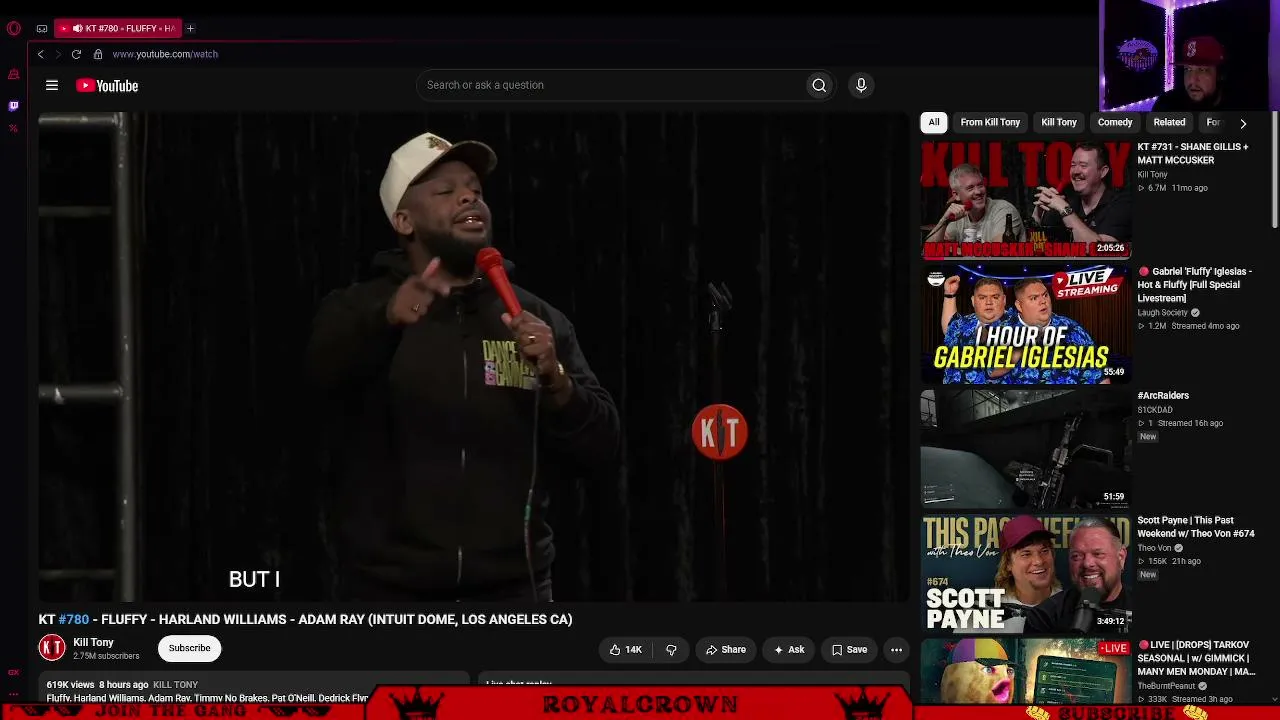Share this video
This screenshot has width=1280, height=720.
tap(725, 650)
